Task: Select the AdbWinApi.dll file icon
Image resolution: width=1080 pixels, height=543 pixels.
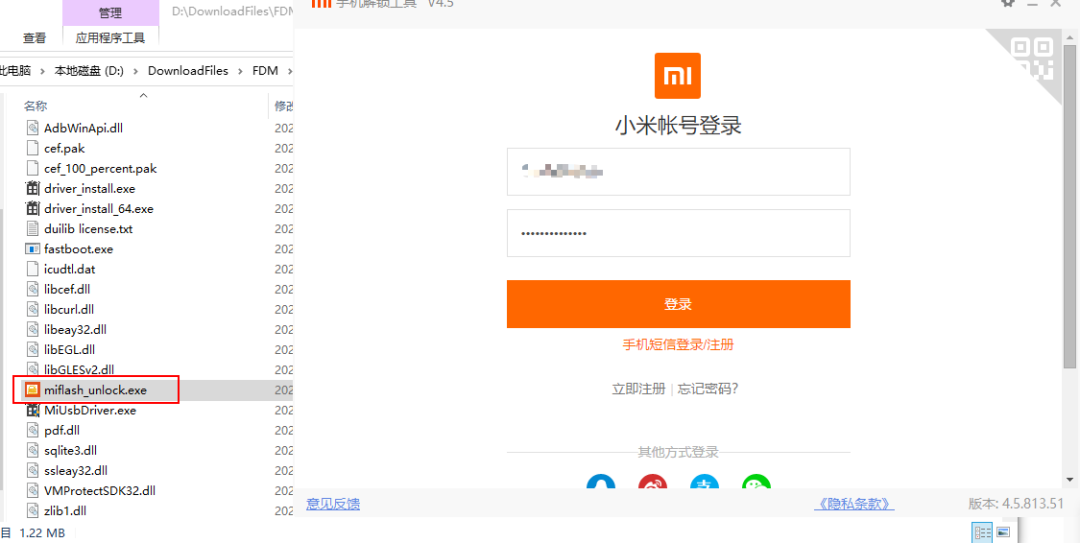Action: (x=32, y=127)
